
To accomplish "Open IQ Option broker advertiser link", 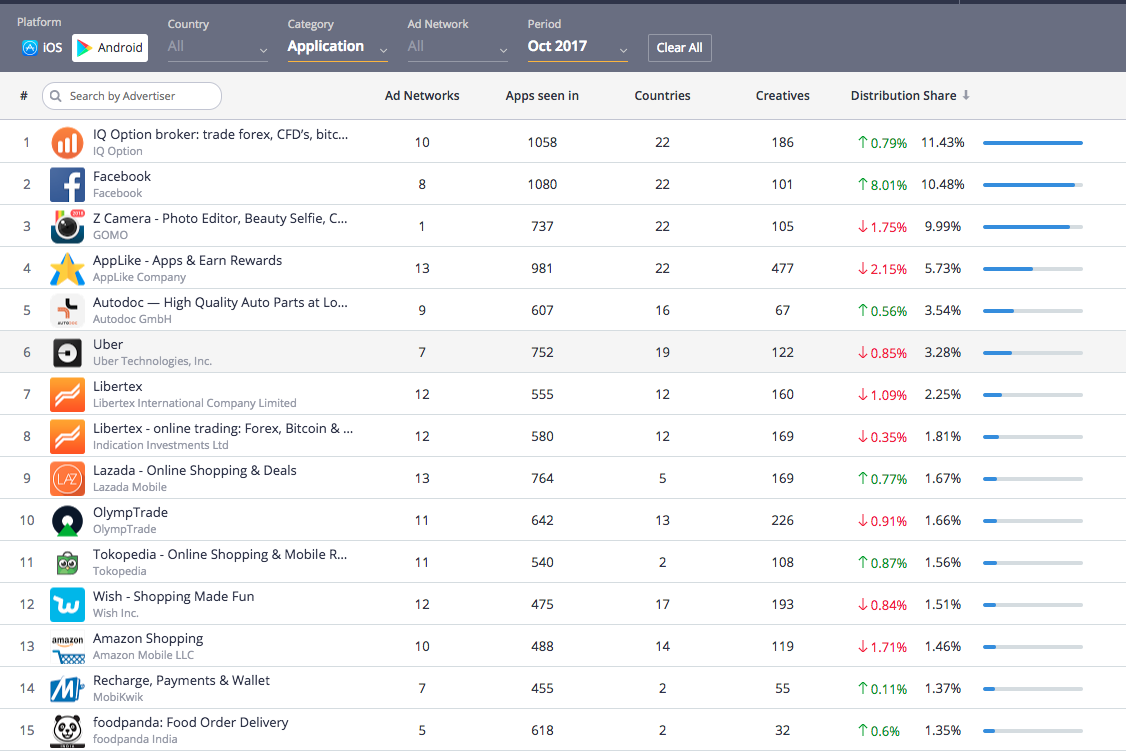I will tap(220, 134).
